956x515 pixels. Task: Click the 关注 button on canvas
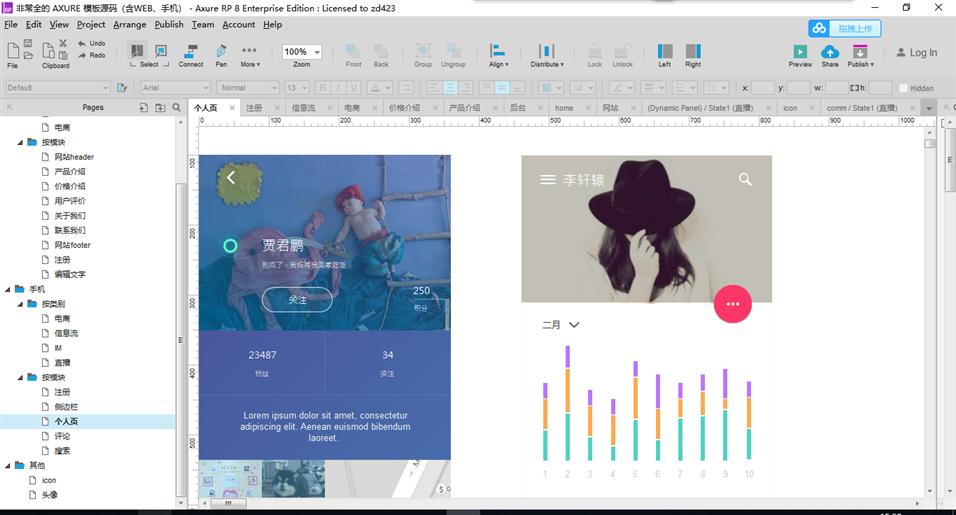point(297,299)
